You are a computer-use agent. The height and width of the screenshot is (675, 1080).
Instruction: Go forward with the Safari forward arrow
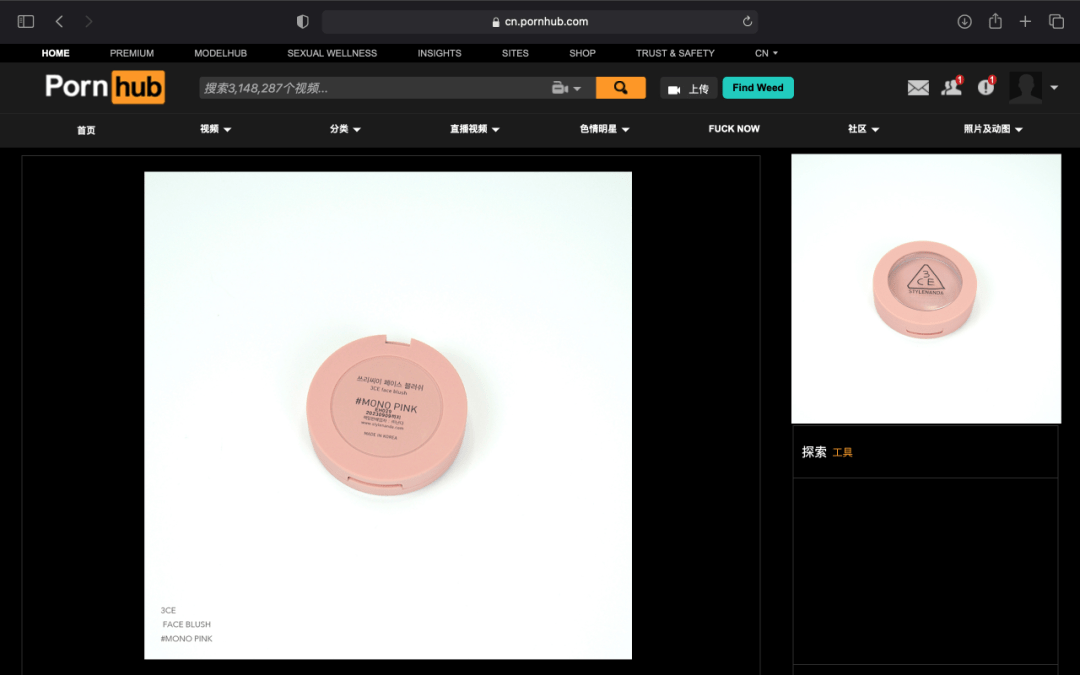pyautogui.click(x=88, y=21)
